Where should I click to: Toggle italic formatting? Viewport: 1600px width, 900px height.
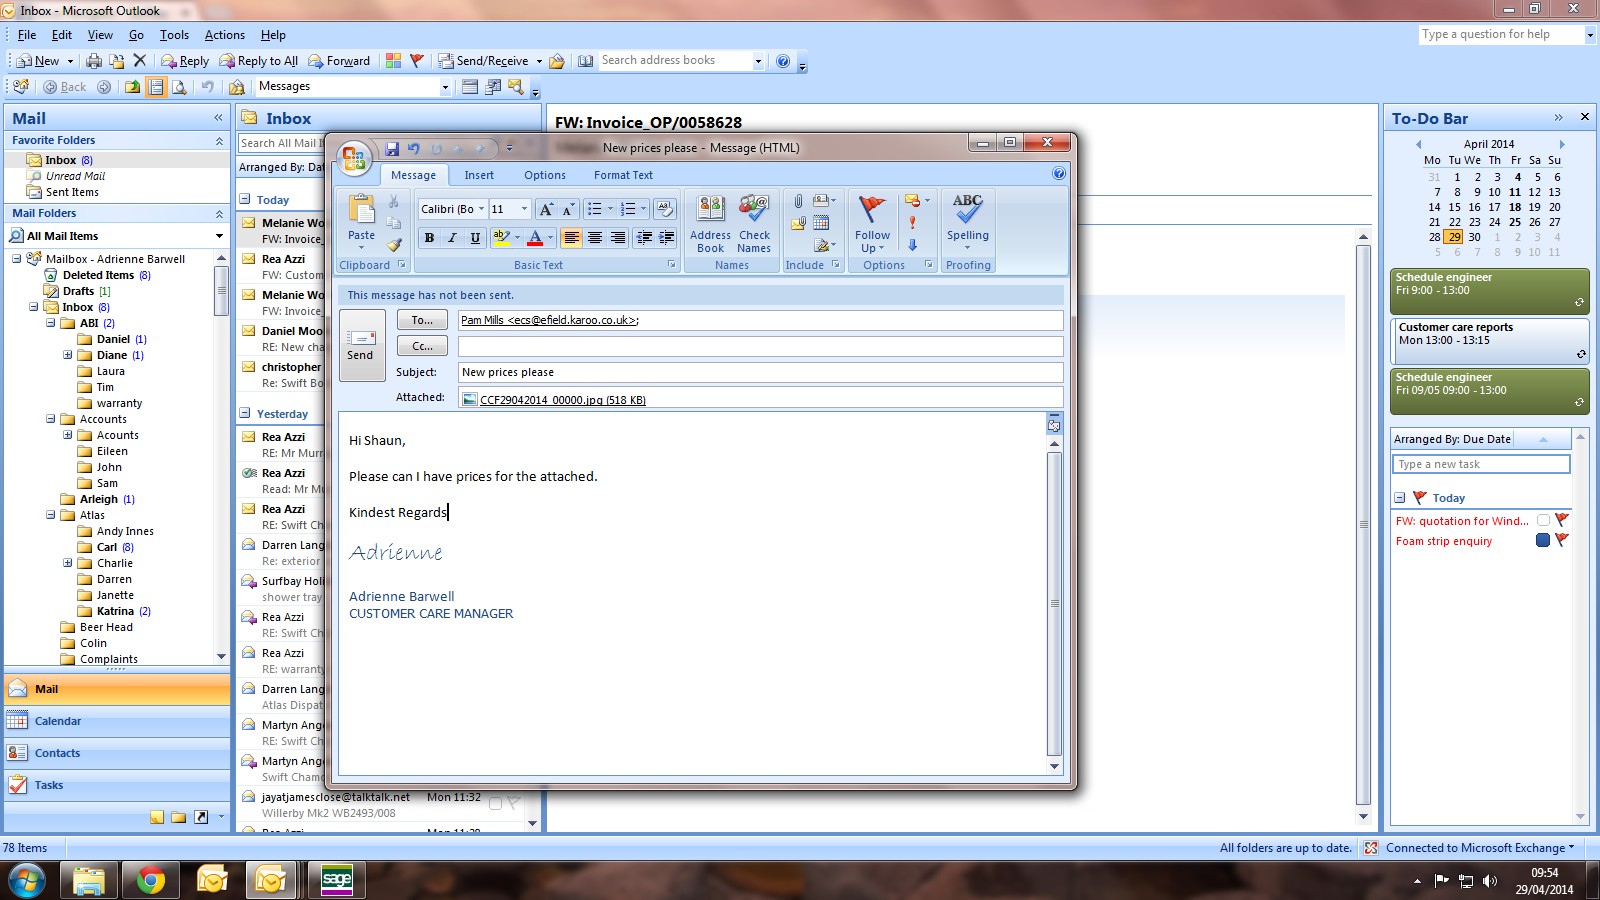tap(452, 238)
